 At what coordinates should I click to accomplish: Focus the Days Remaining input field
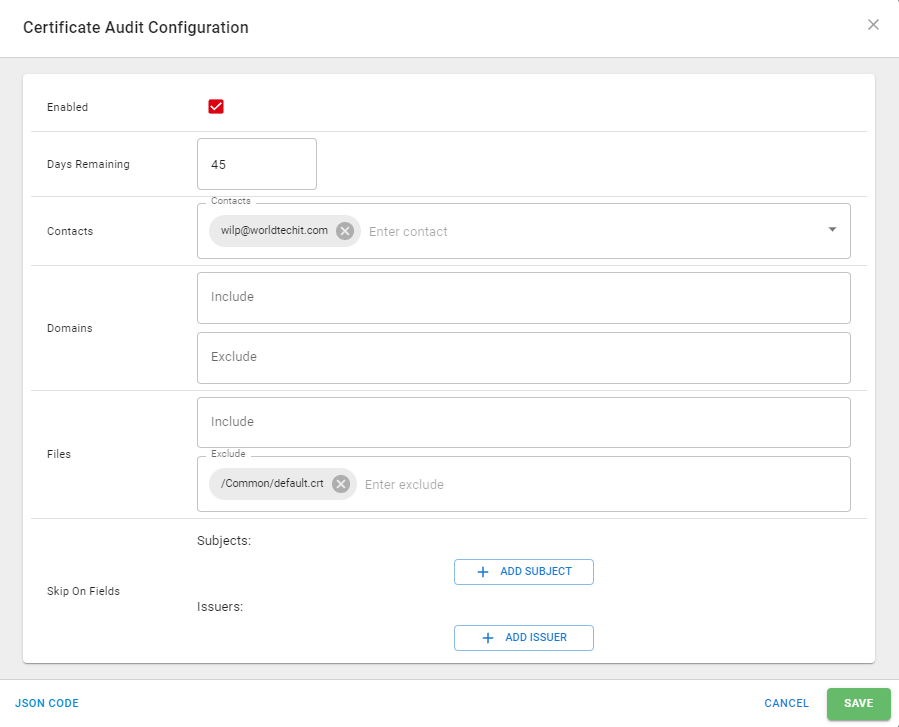[x=257, y=164]
